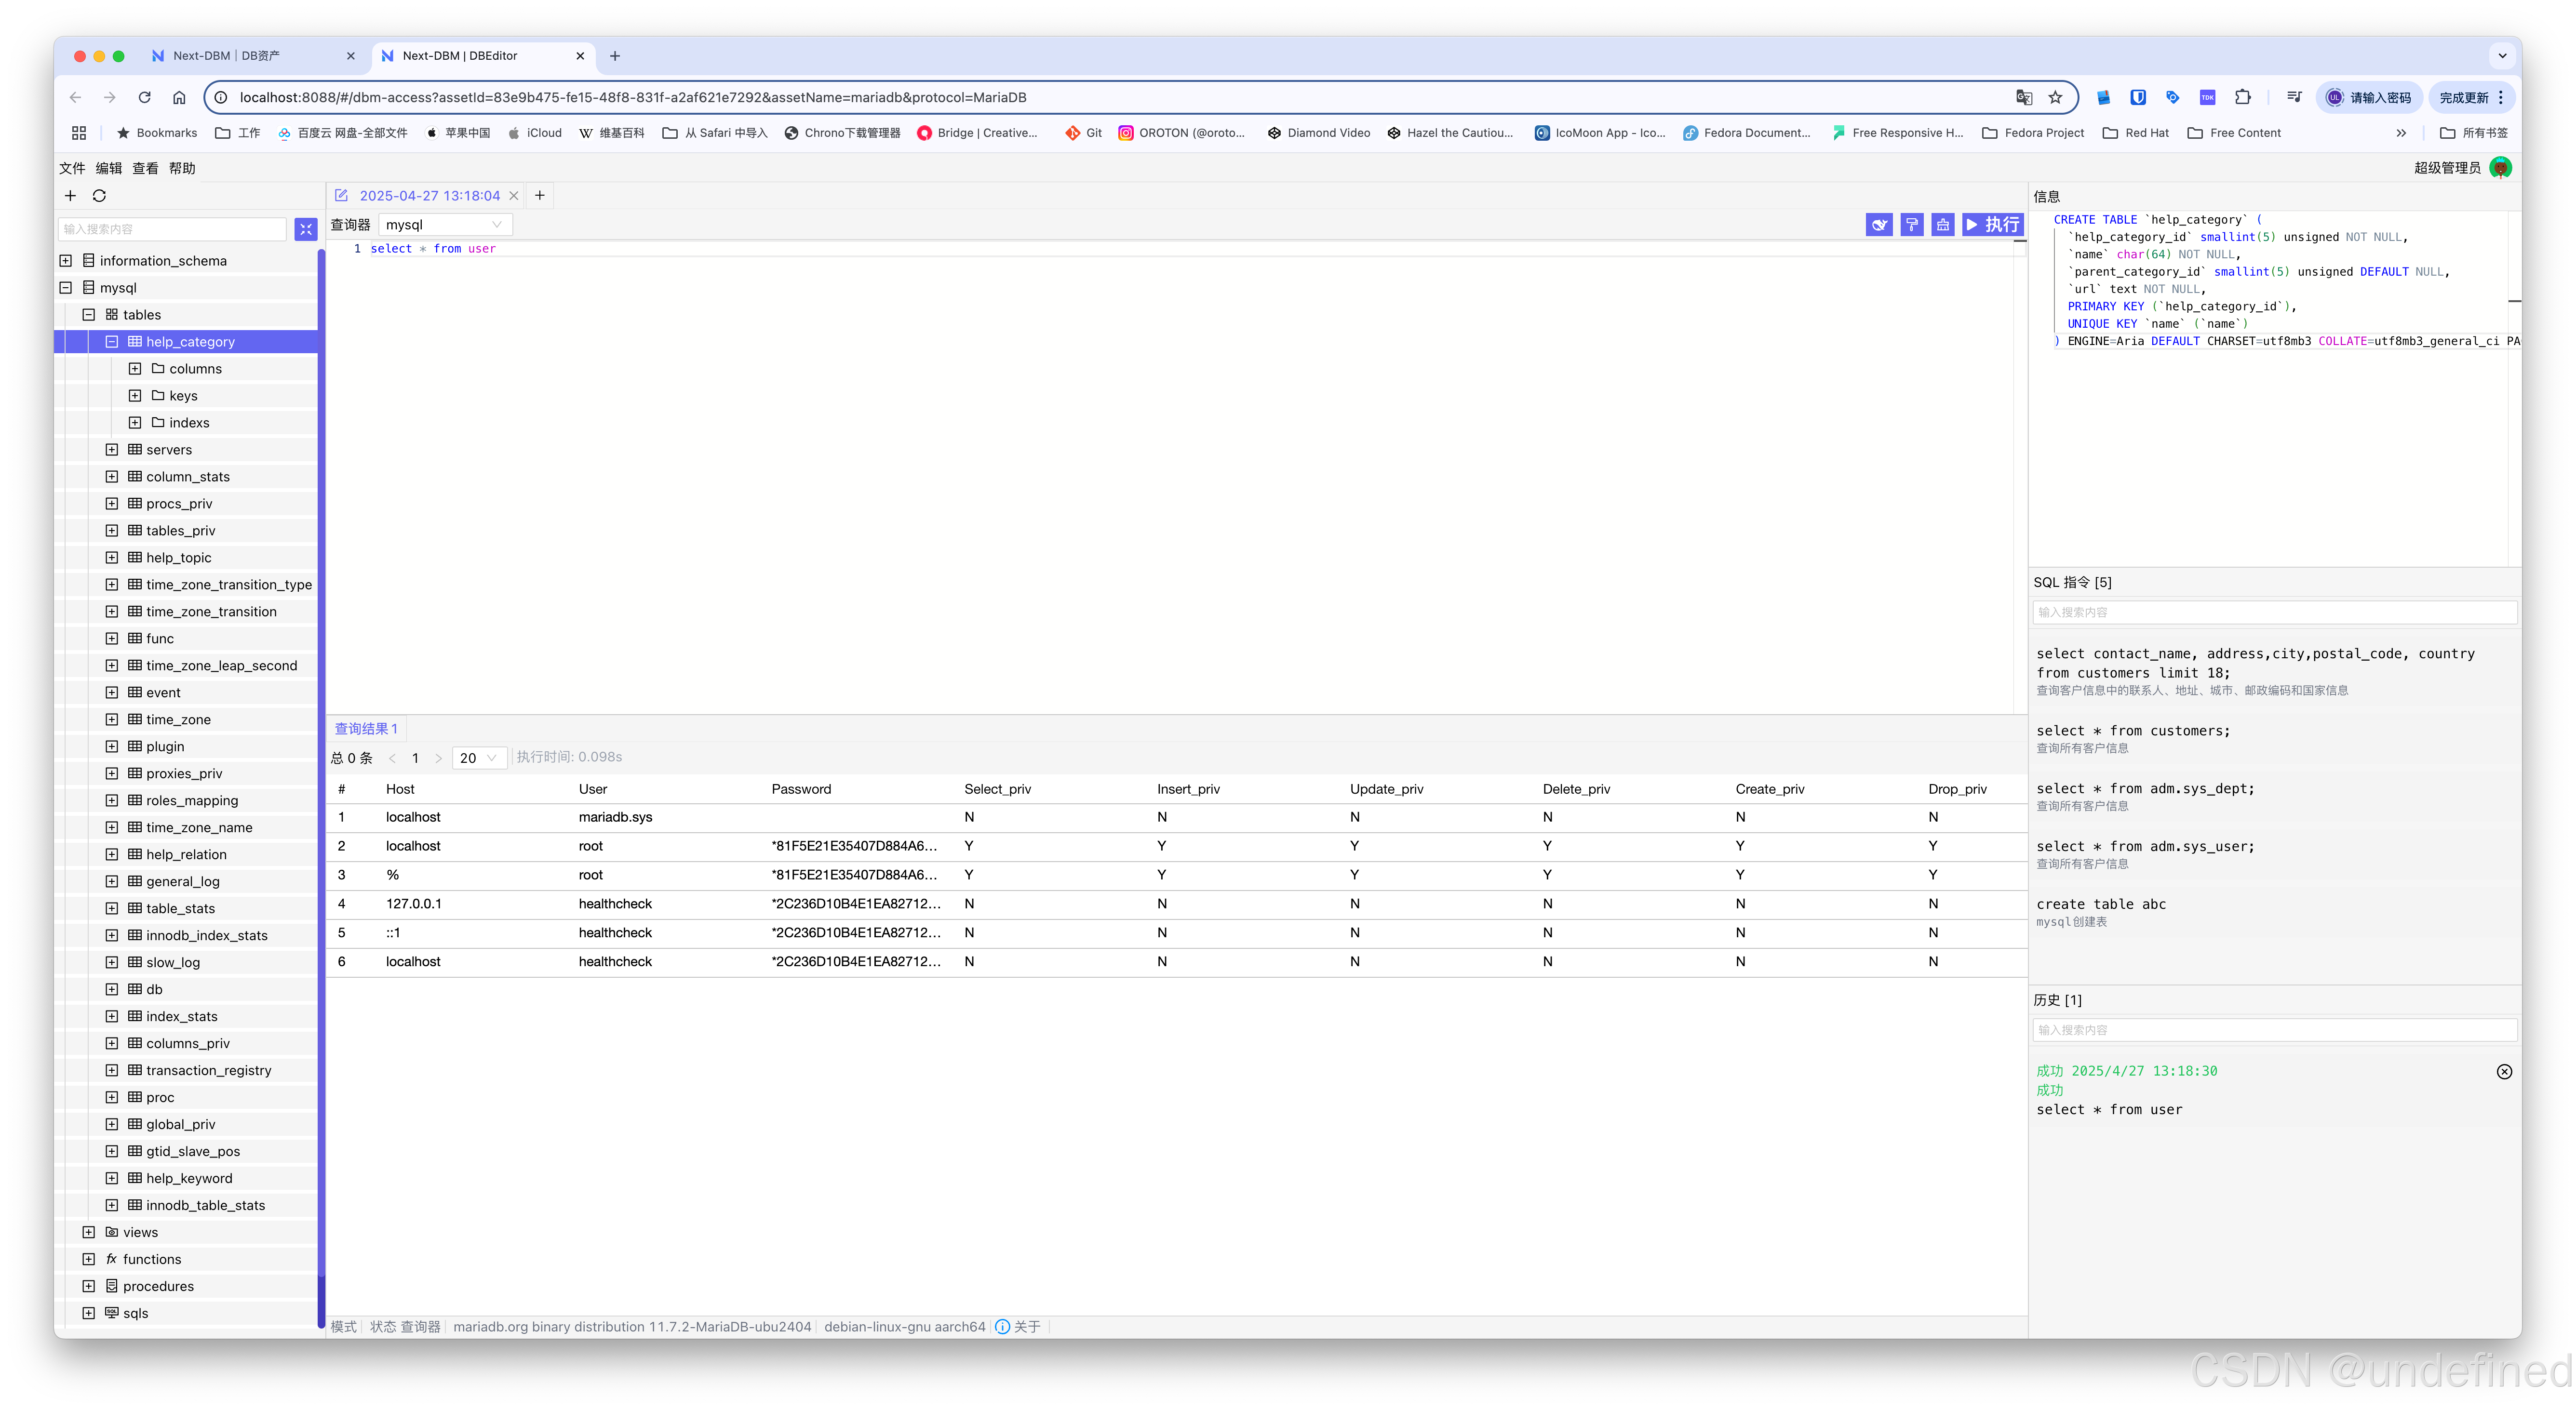
Task: Click the refresh icon above database tree
Action: point(99,196)
